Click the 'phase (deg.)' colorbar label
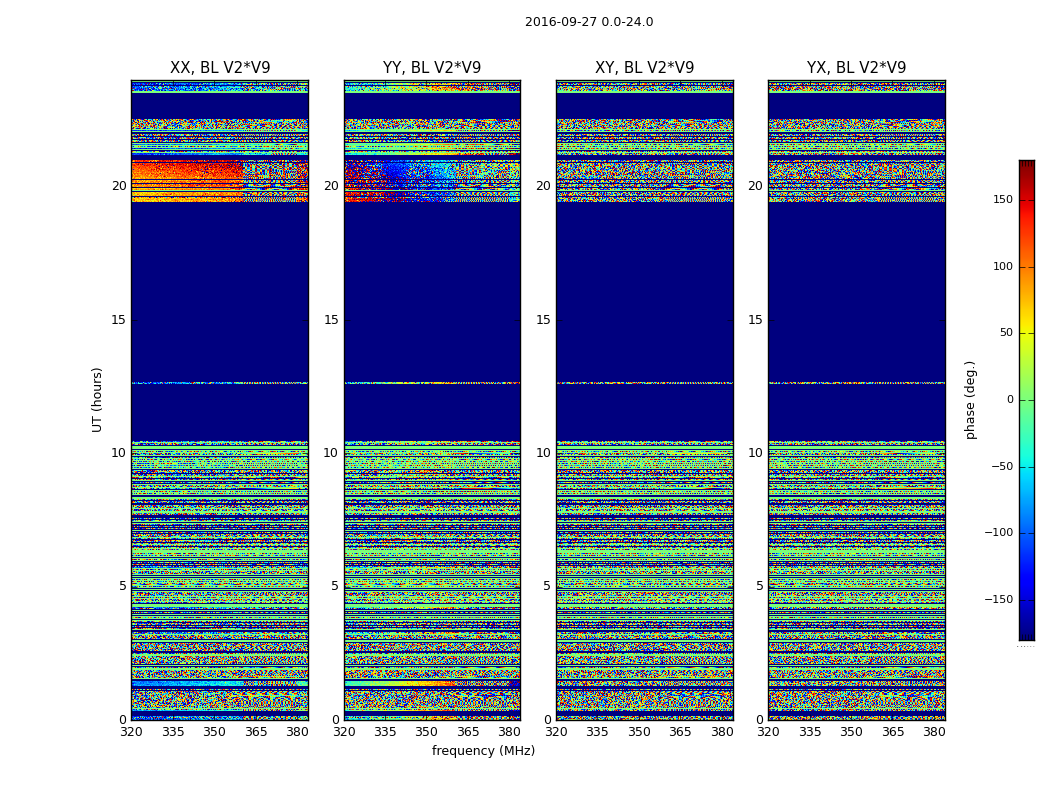1050x800 pixels. coord(970,400)
